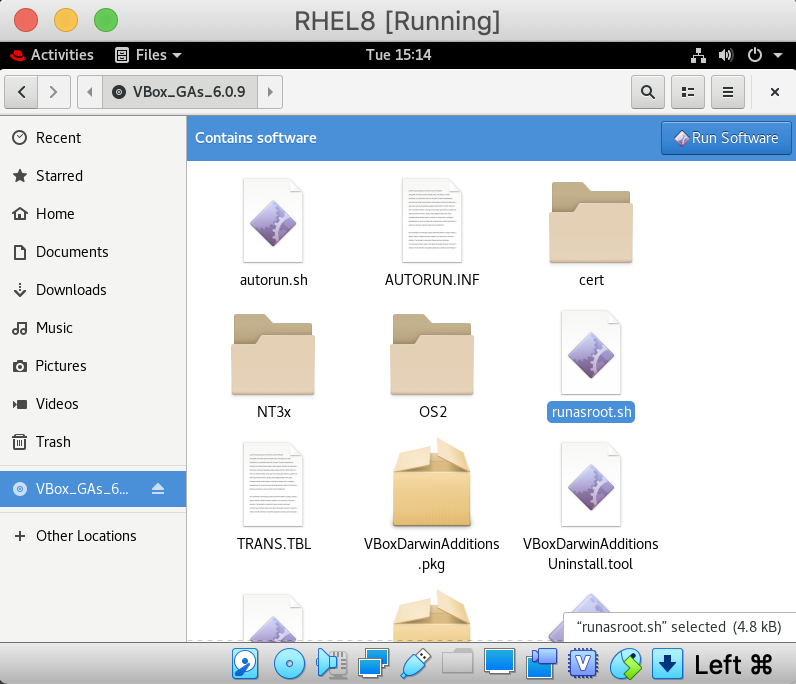Viewport: 796px width, 684px height.
Task: Open the Files application menu
Action: [148, 55]
